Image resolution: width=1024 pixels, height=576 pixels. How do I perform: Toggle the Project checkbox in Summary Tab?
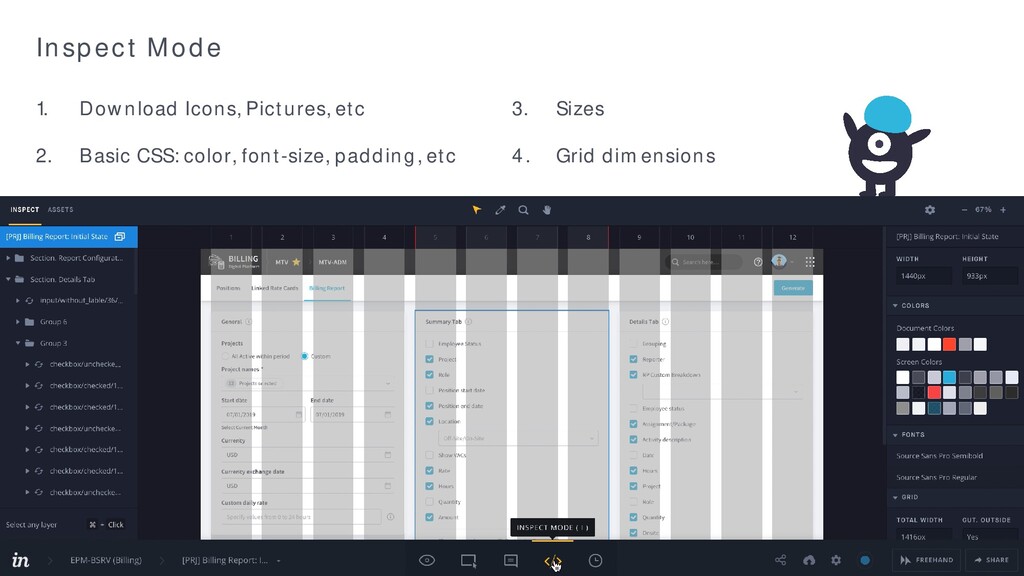click(429, 359)
